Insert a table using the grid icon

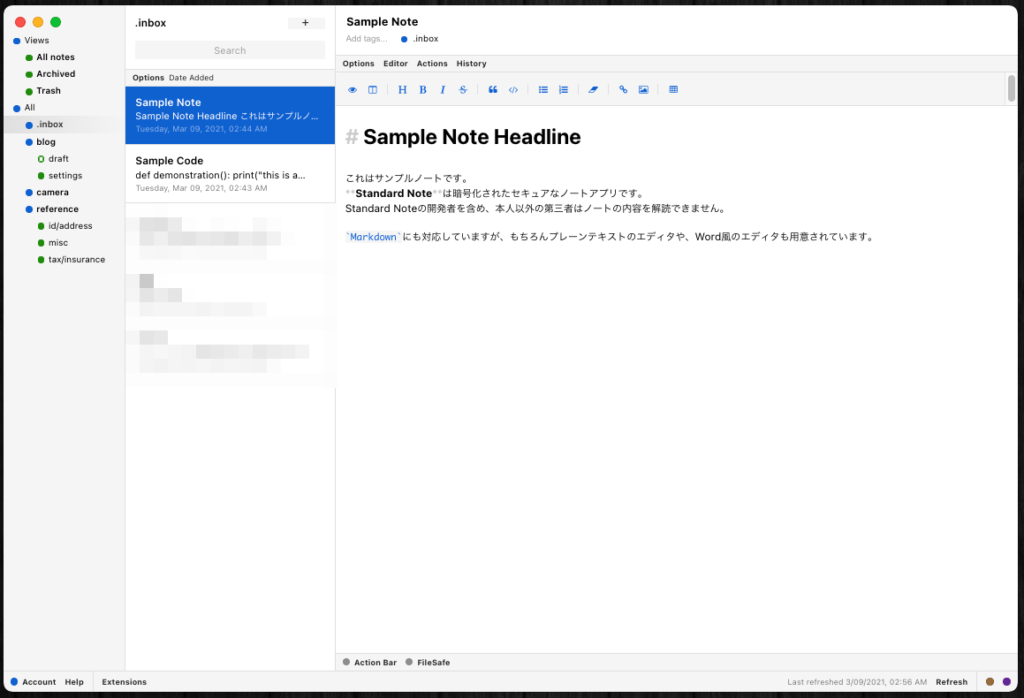click(x=673, y=90)
